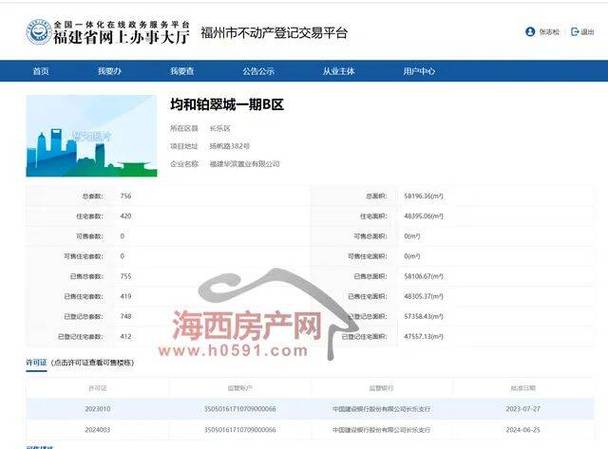Click the registered residential area value 47557.13

click(x=423, y=337)
